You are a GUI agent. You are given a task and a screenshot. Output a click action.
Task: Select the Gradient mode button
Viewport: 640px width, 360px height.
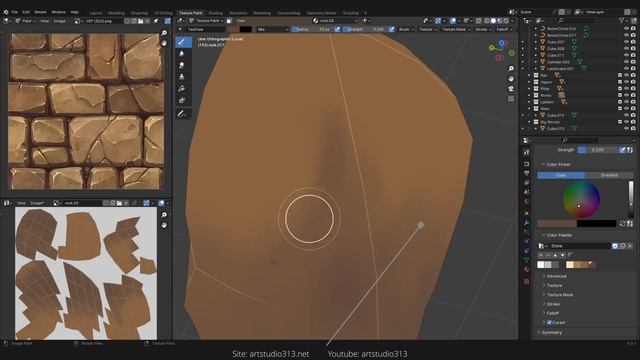(609, 175)
